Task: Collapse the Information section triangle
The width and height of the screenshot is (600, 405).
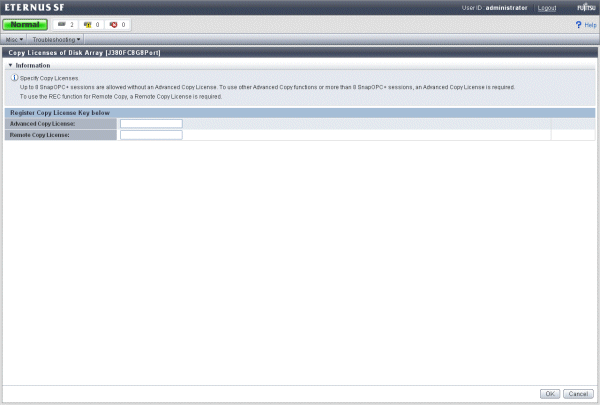Action: pos(10,65)
